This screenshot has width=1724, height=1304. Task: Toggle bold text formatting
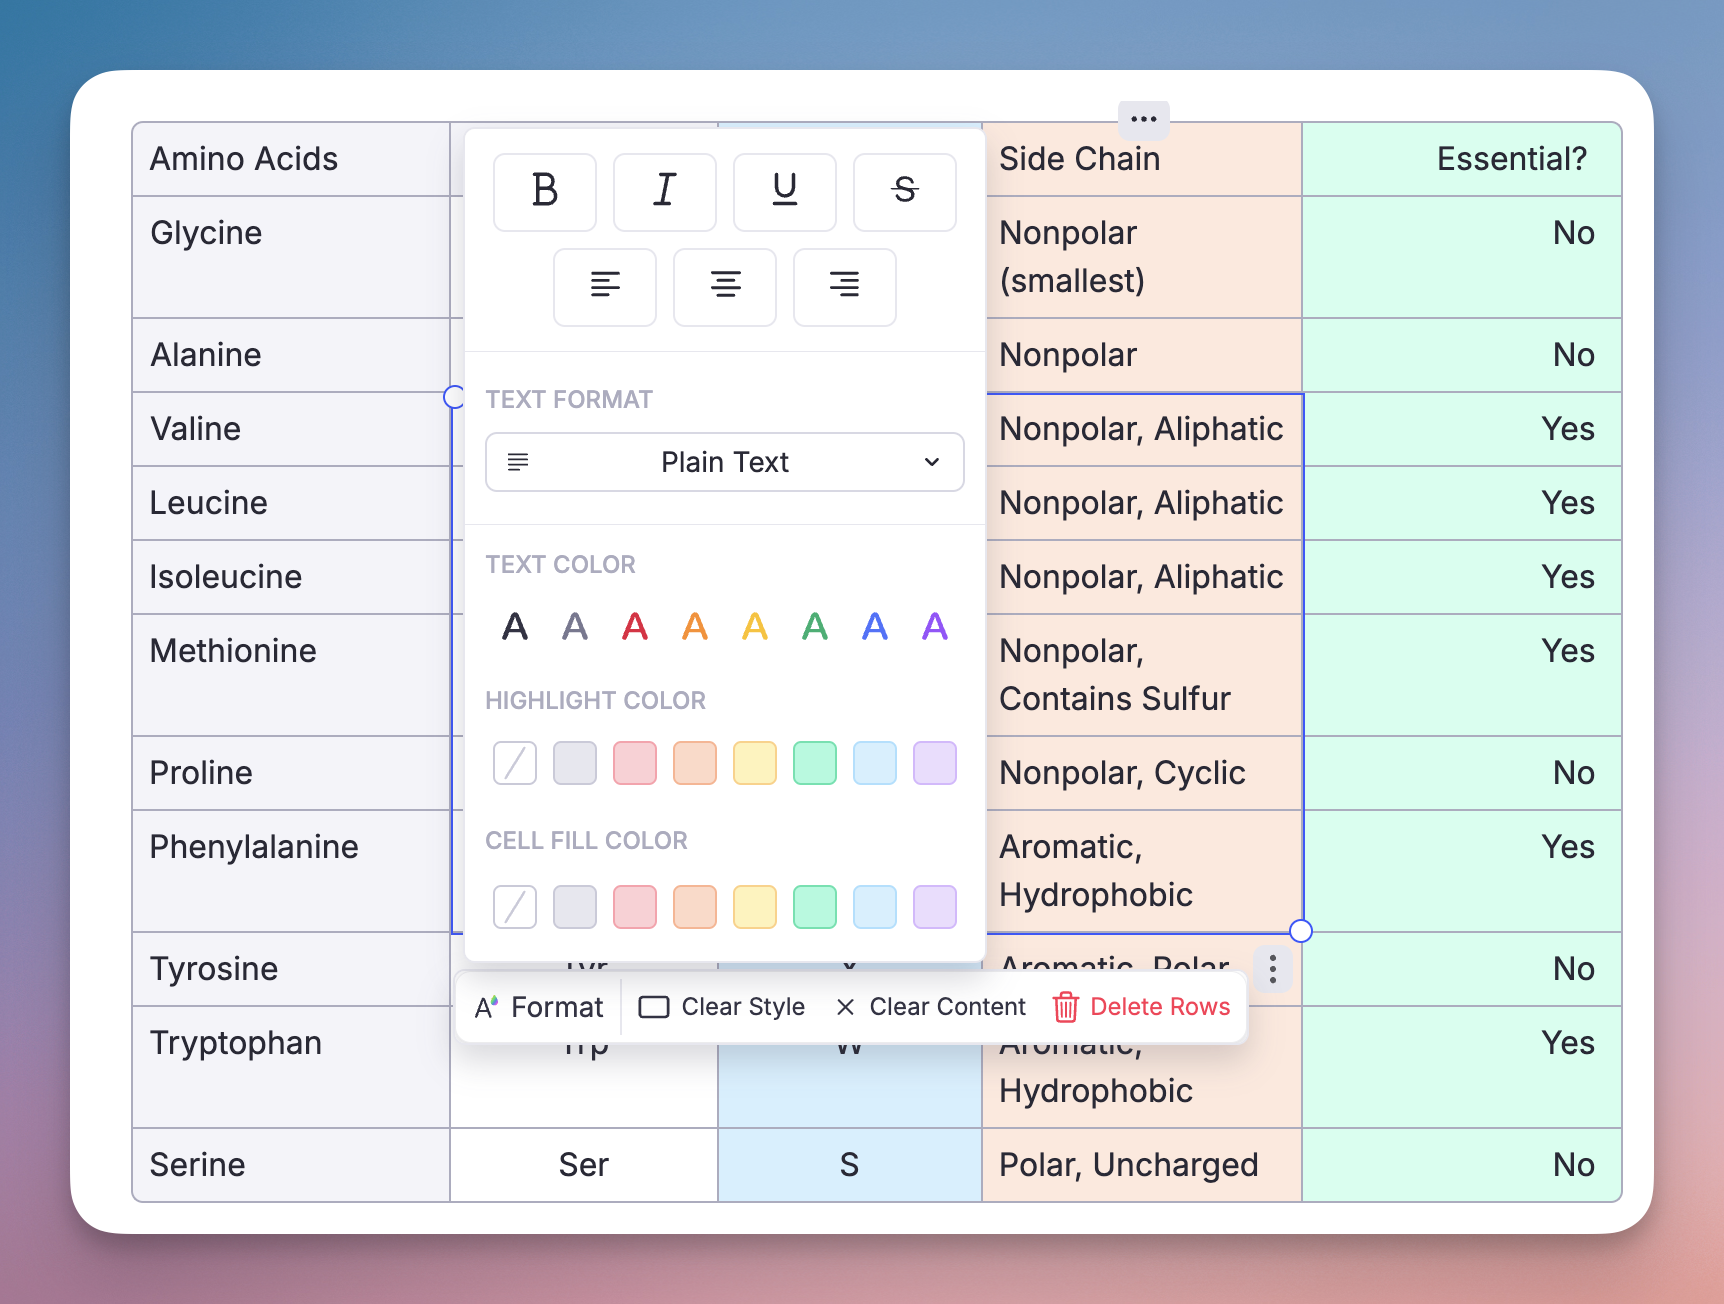[x=545, y=191]
